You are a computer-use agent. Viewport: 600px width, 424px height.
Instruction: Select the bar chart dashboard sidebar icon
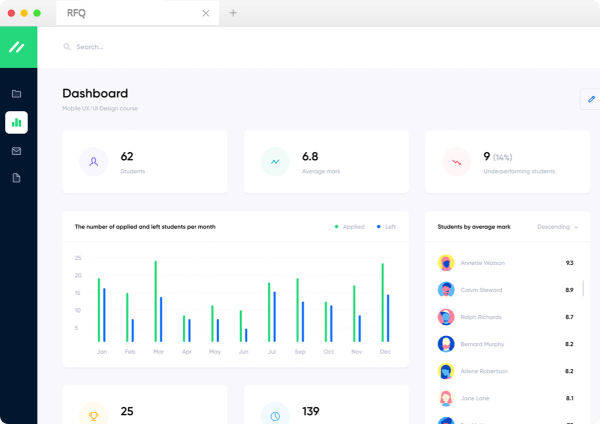pos(16,123)
